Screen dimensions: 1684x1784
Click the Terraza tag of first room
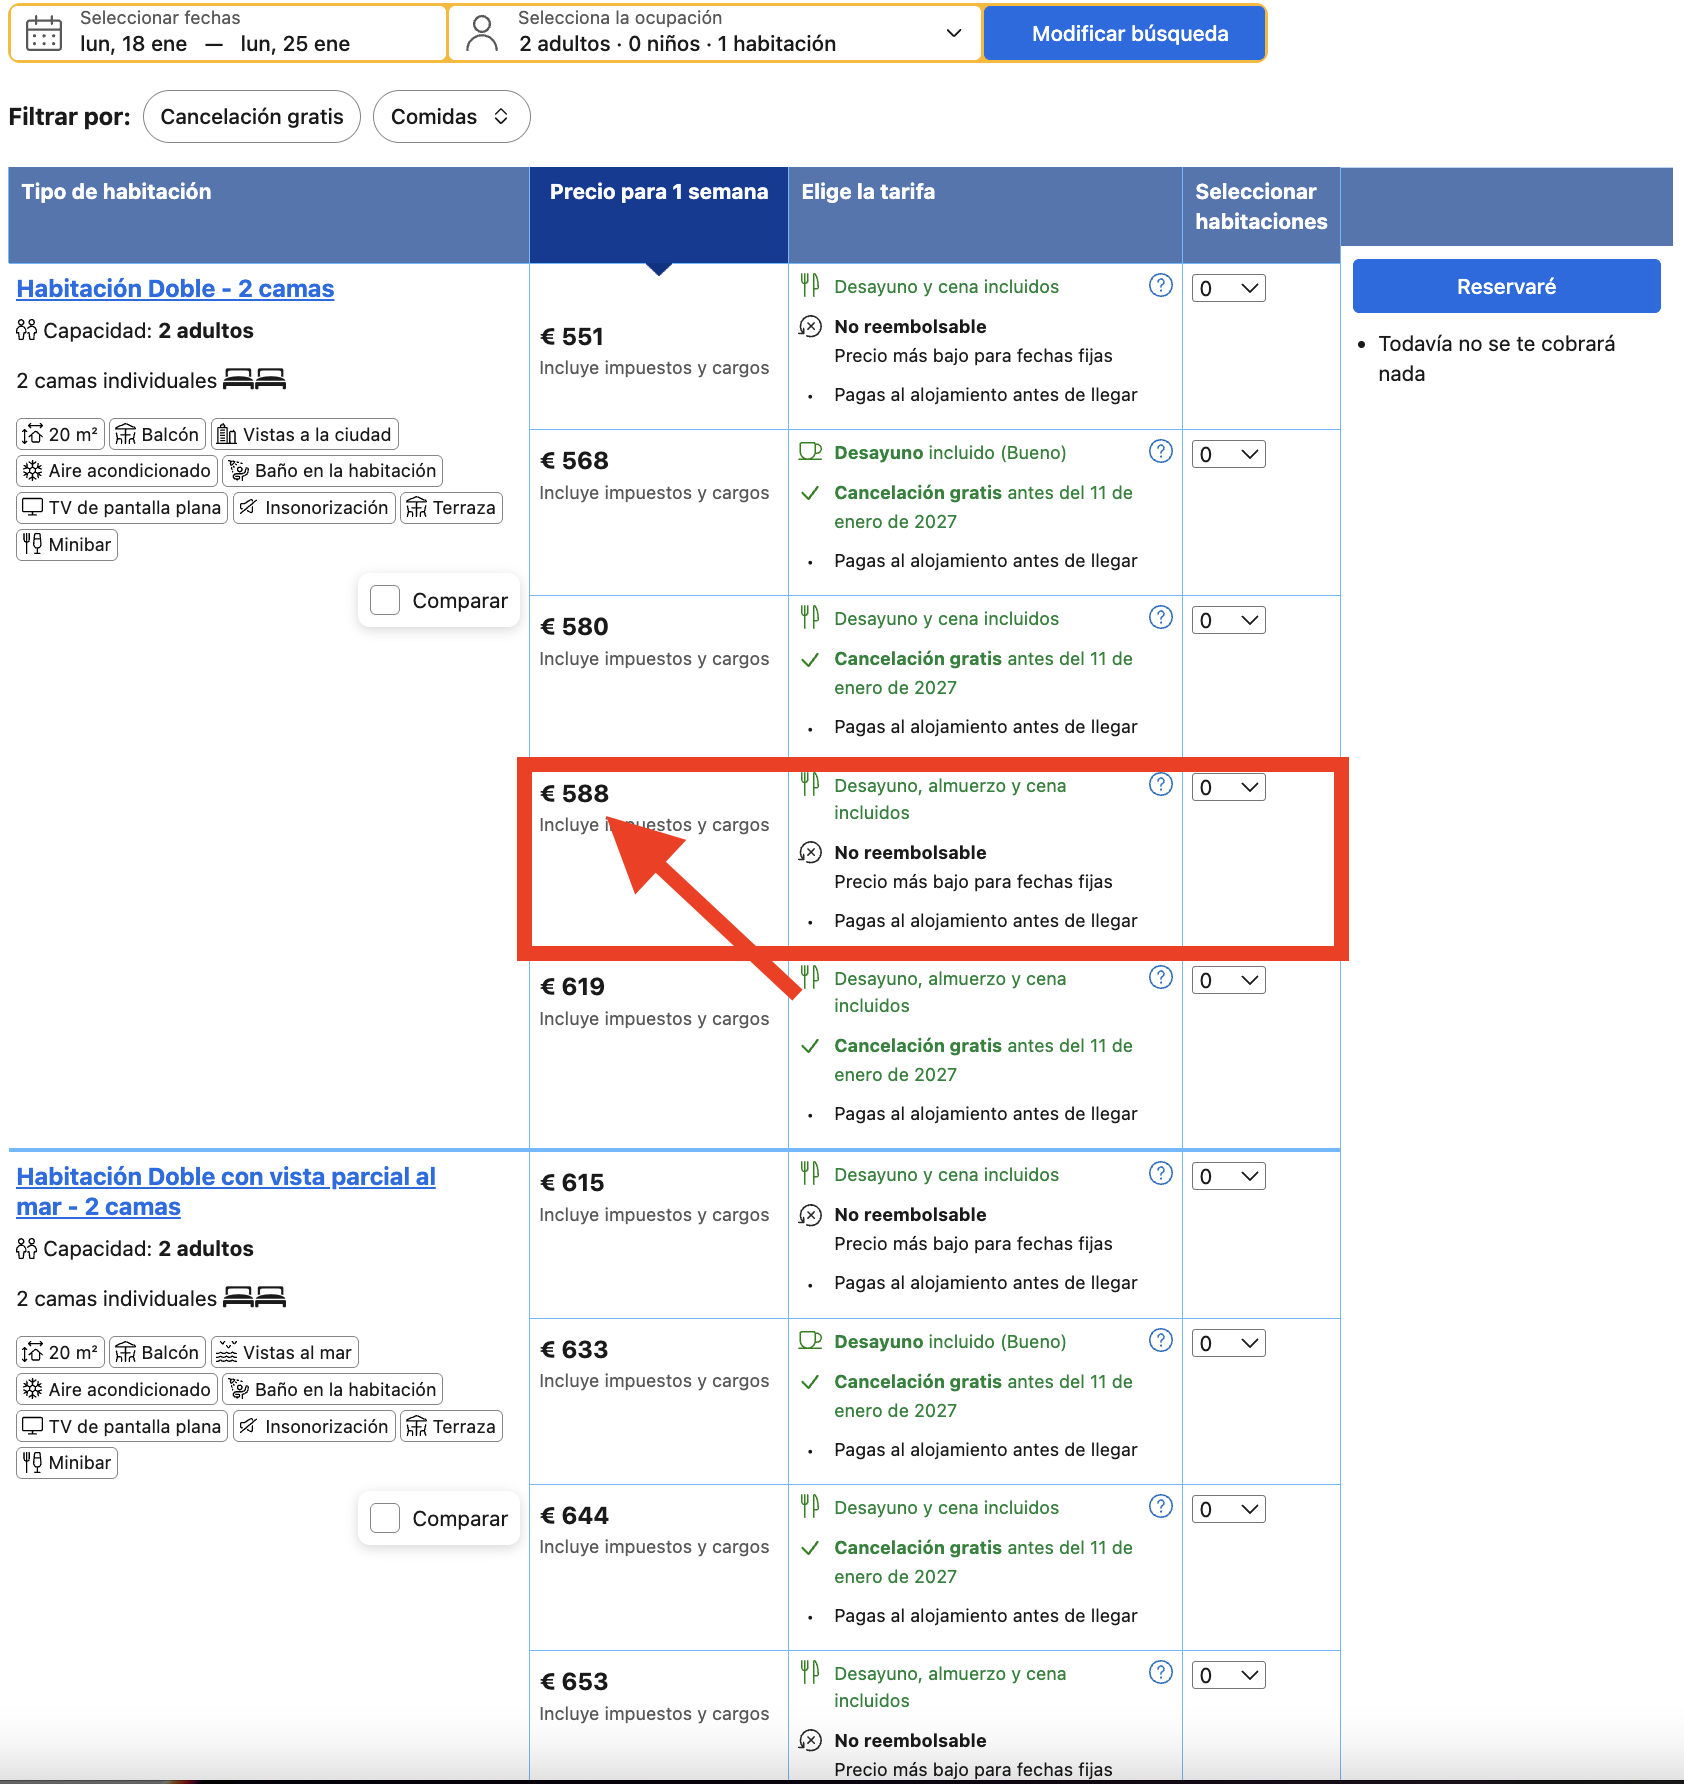pyautogui.click(x=451, y=507)
